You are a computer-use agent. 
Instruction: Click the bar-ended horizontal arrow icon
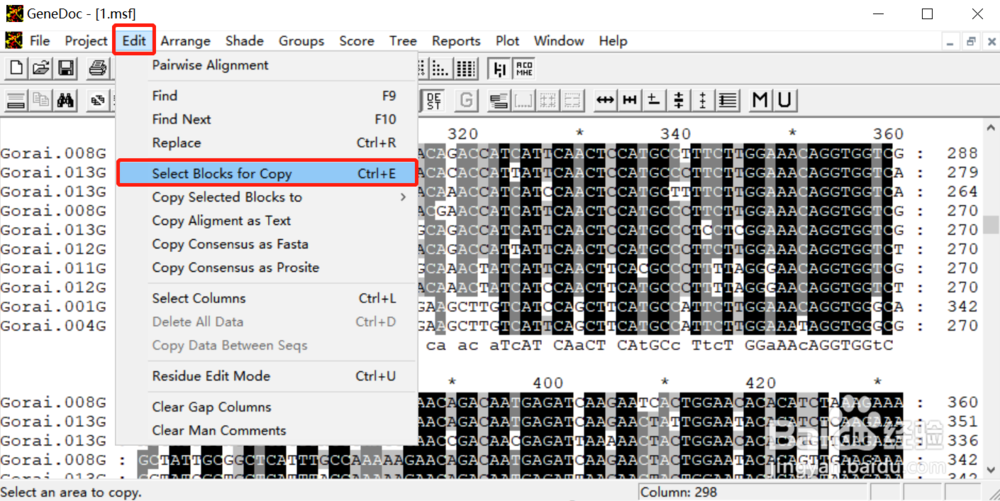click(x=629, y=100)
